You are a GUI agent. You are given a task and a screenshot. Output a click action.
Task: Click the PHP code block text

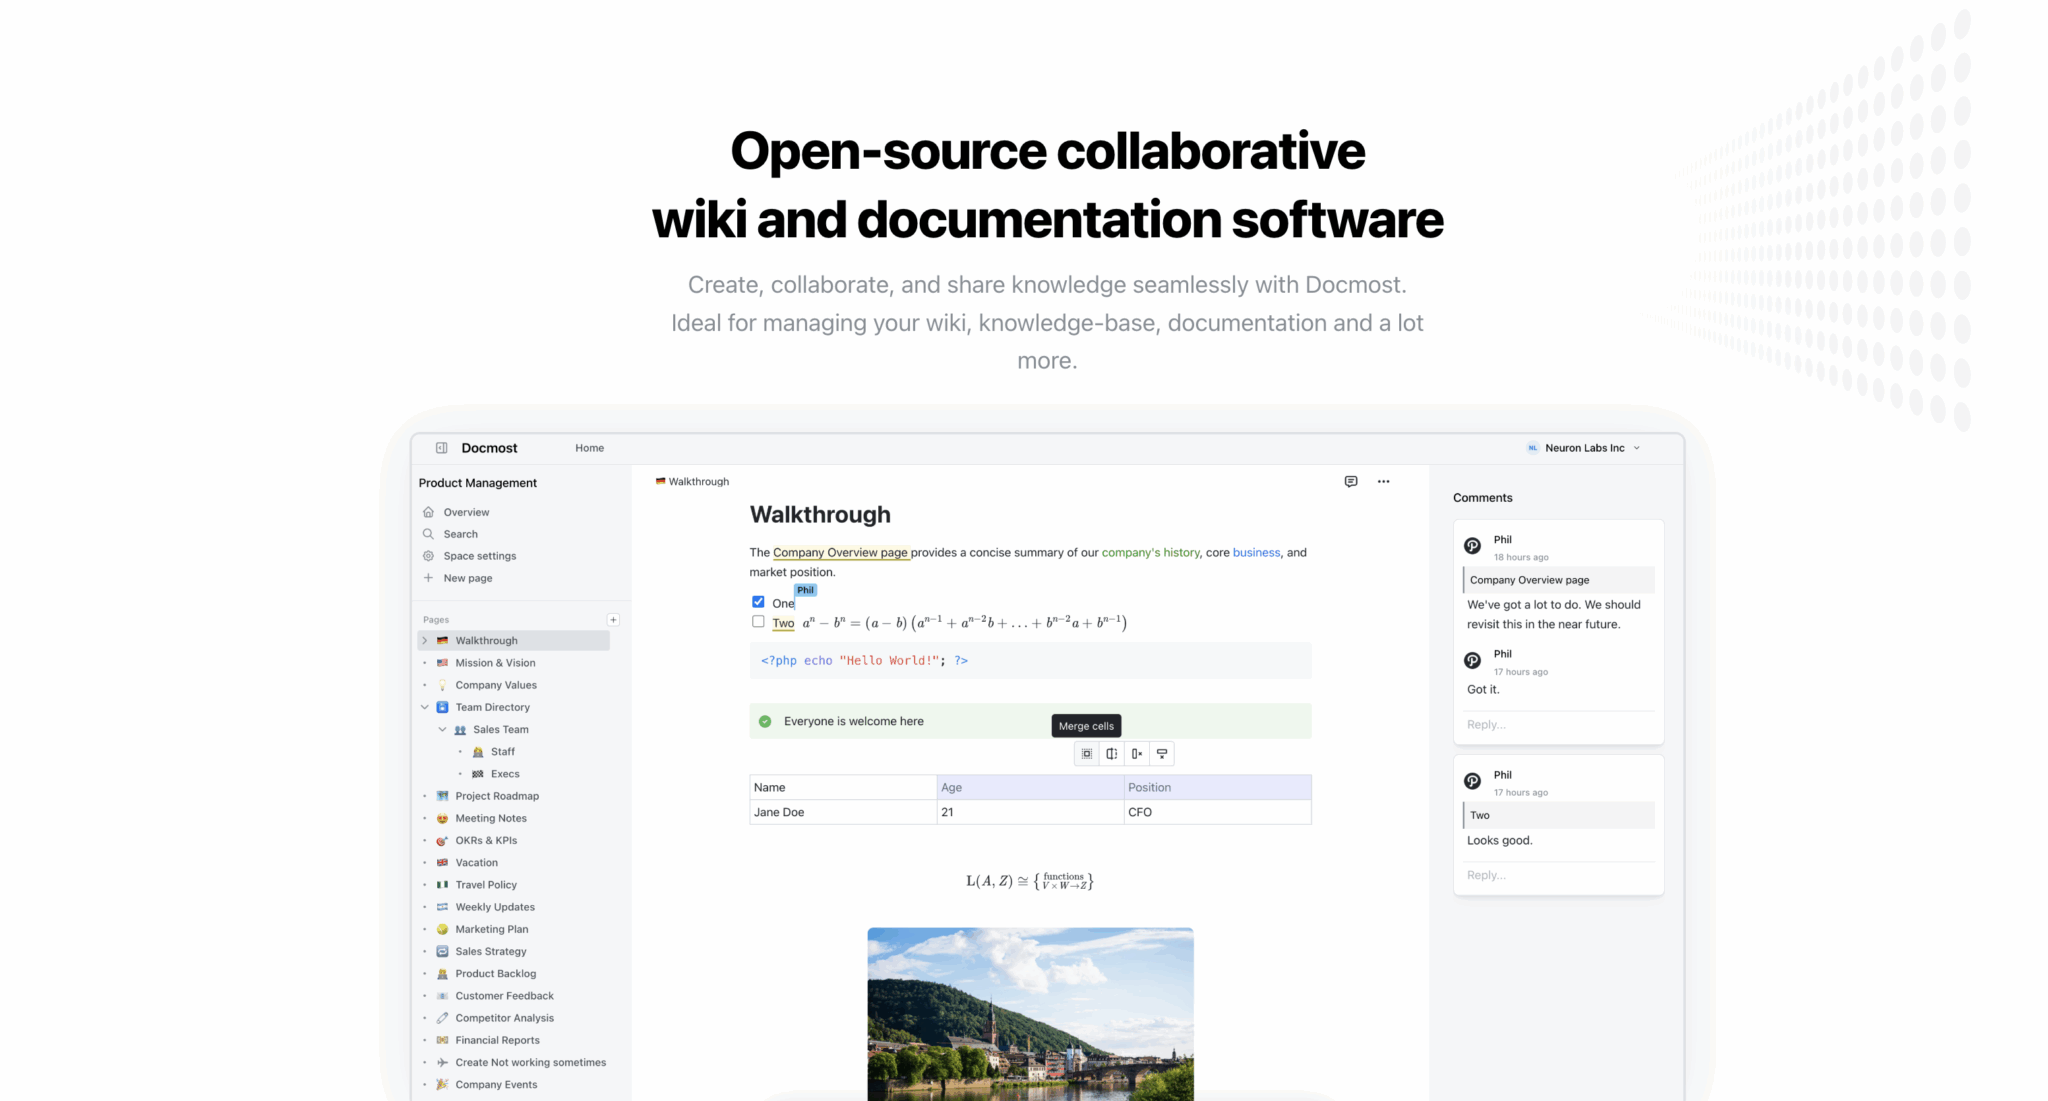tap(864, 661)
